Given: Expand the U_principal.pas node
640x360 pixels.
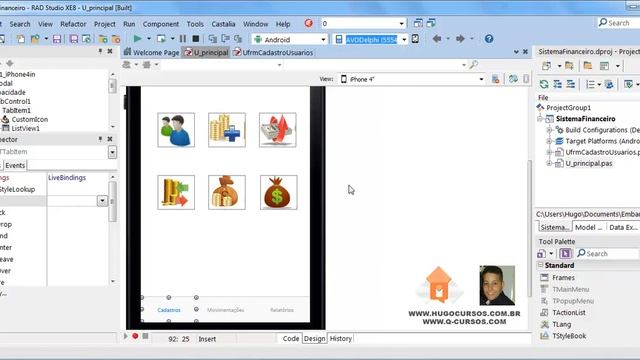Looking at the screenshot, I should click(x=549, y=163).
